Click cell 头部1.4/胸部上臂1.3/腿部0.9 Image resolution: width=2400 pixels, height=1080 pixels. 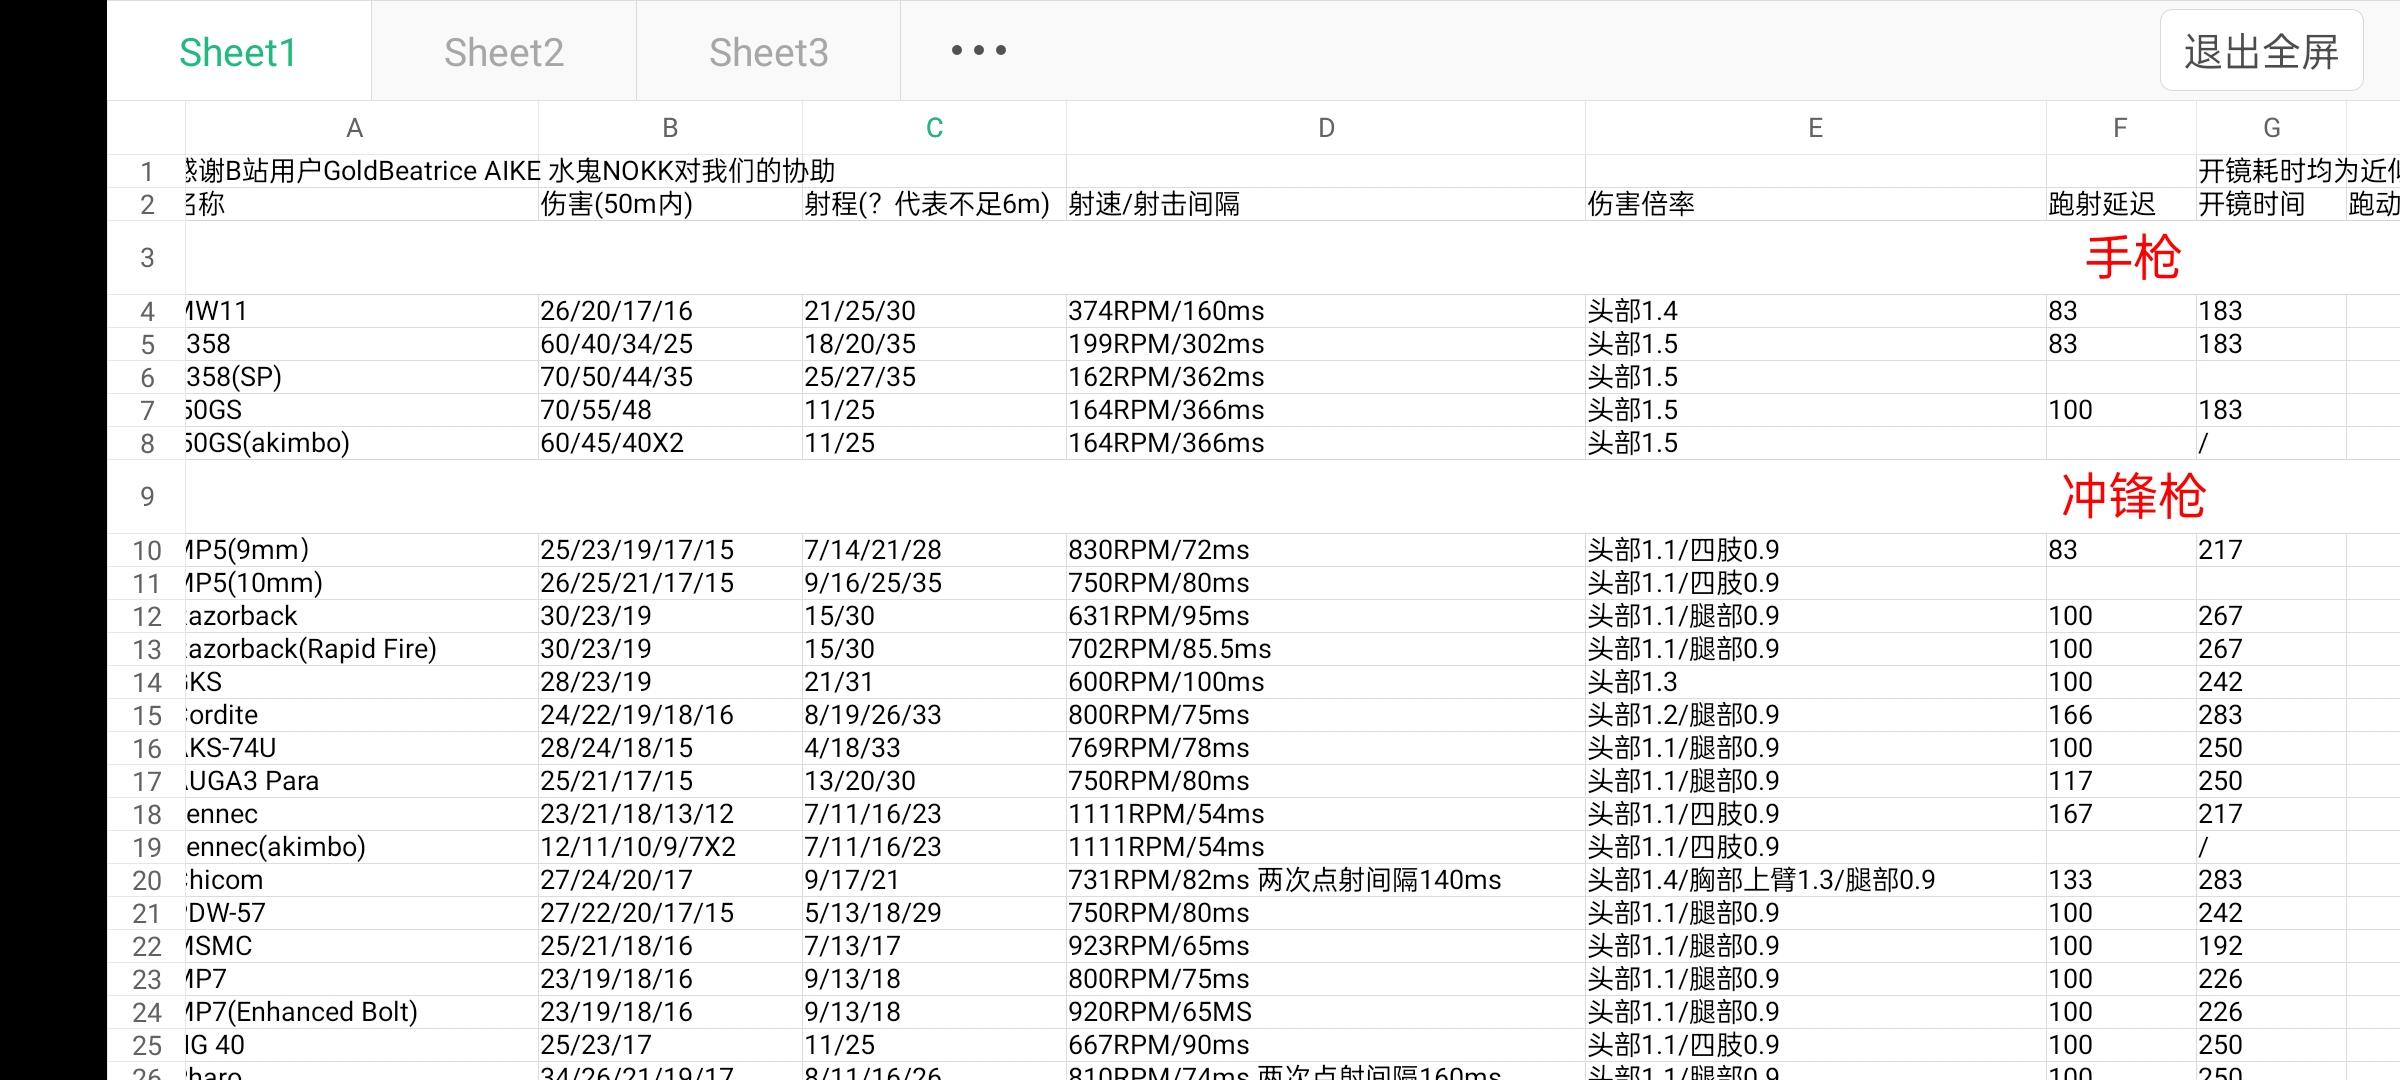pyautogui.click(x=1816, y=880)
